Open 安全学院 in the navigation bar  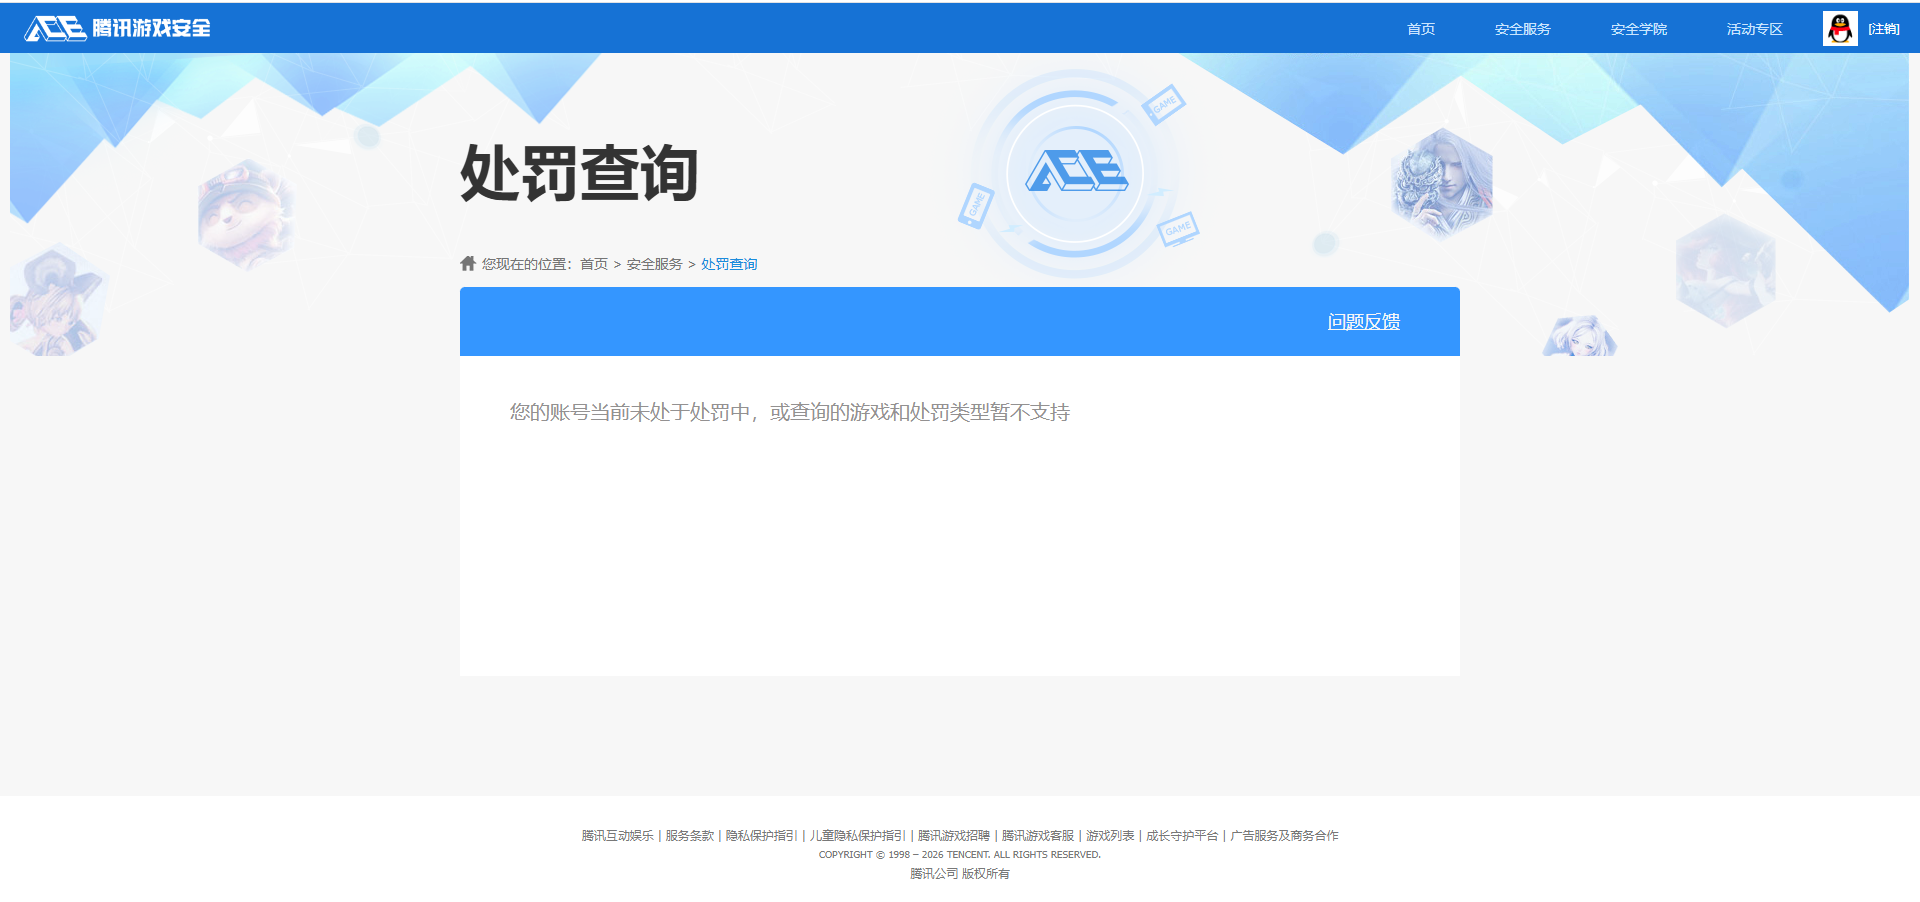pyautogui.click(x=1638, y=29)
